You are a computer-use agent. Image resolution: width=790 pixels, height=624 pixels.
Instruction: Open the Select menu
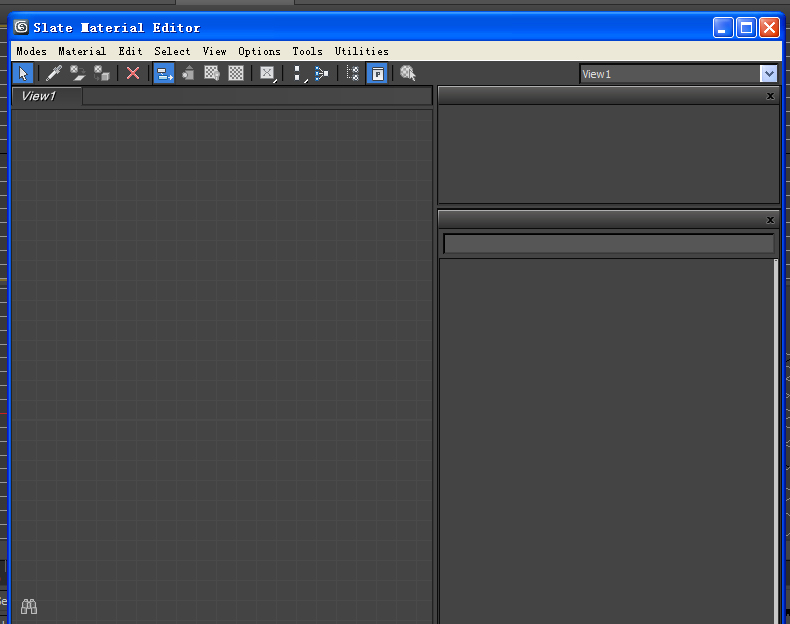click(x=172, y=51)
